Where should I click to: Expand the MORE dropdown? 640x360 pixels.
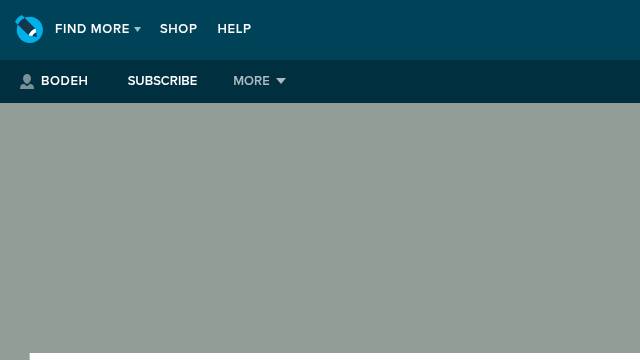coord(259,81)
